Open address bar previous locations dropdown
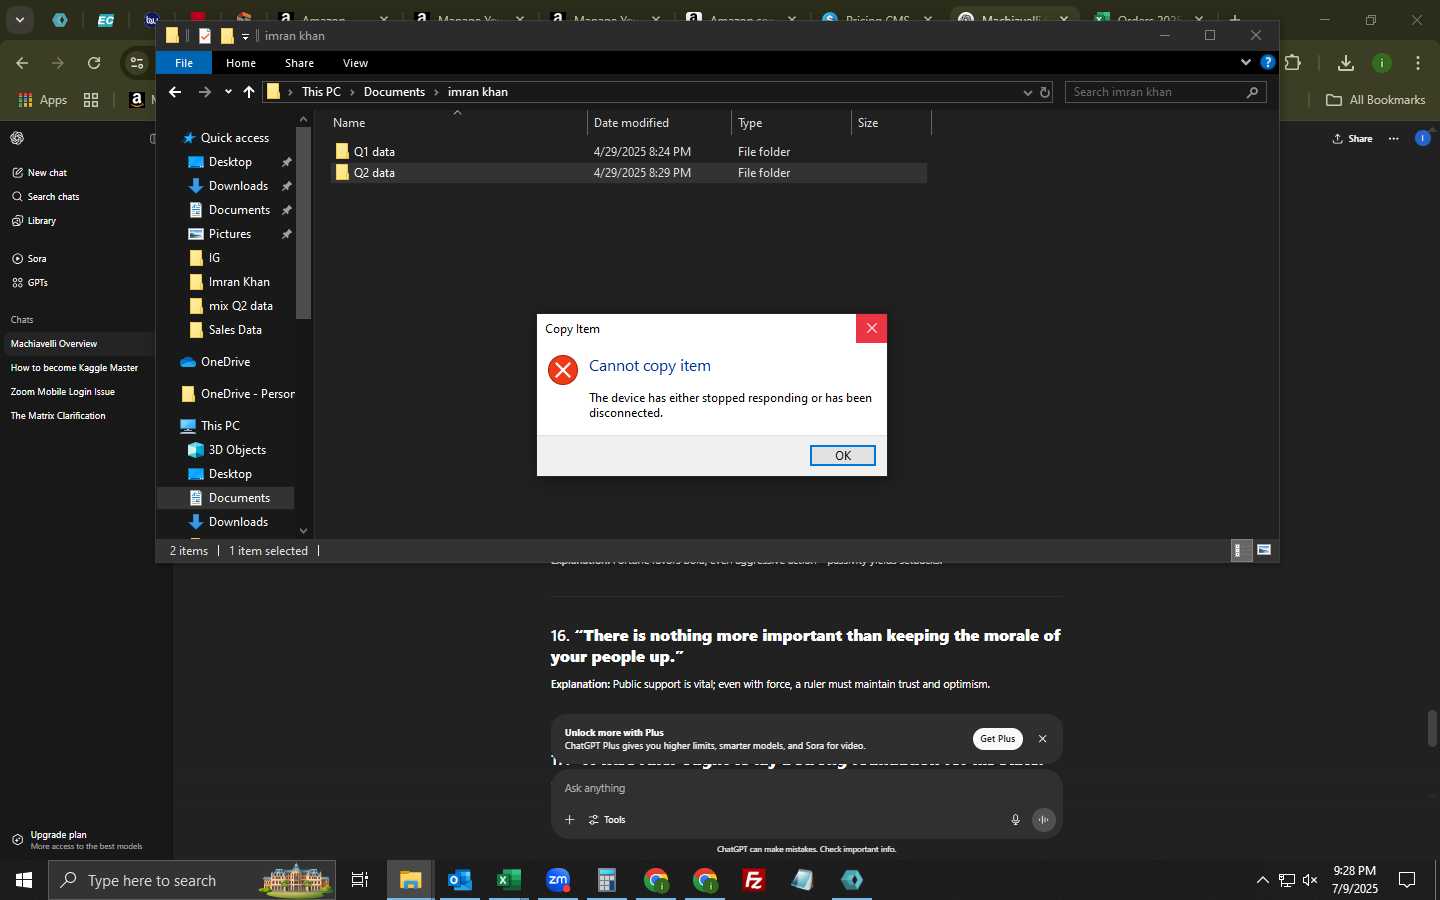Image resolution: width=1440 pixels, height=900 pixels. tap(1027, 92)
